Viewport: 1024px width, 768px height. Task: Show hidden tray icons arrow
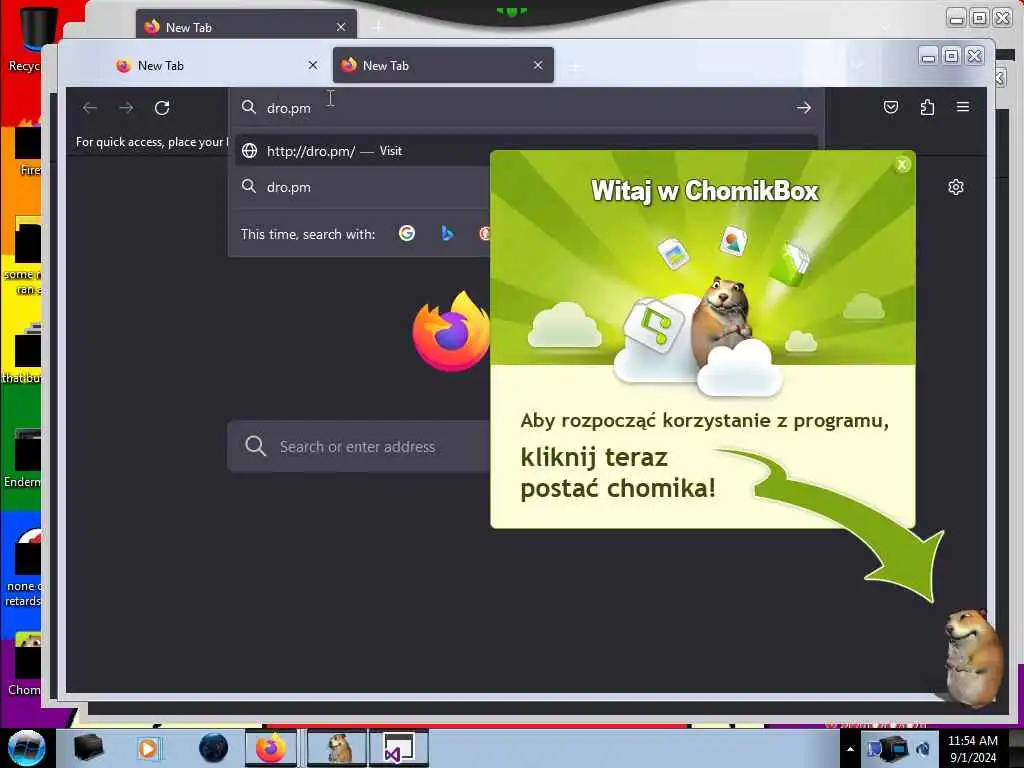(850, 749)
